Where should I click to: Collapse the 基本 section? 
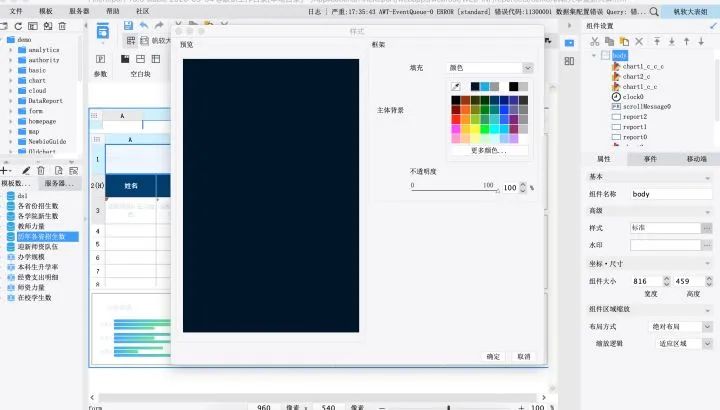coord(707,177)
